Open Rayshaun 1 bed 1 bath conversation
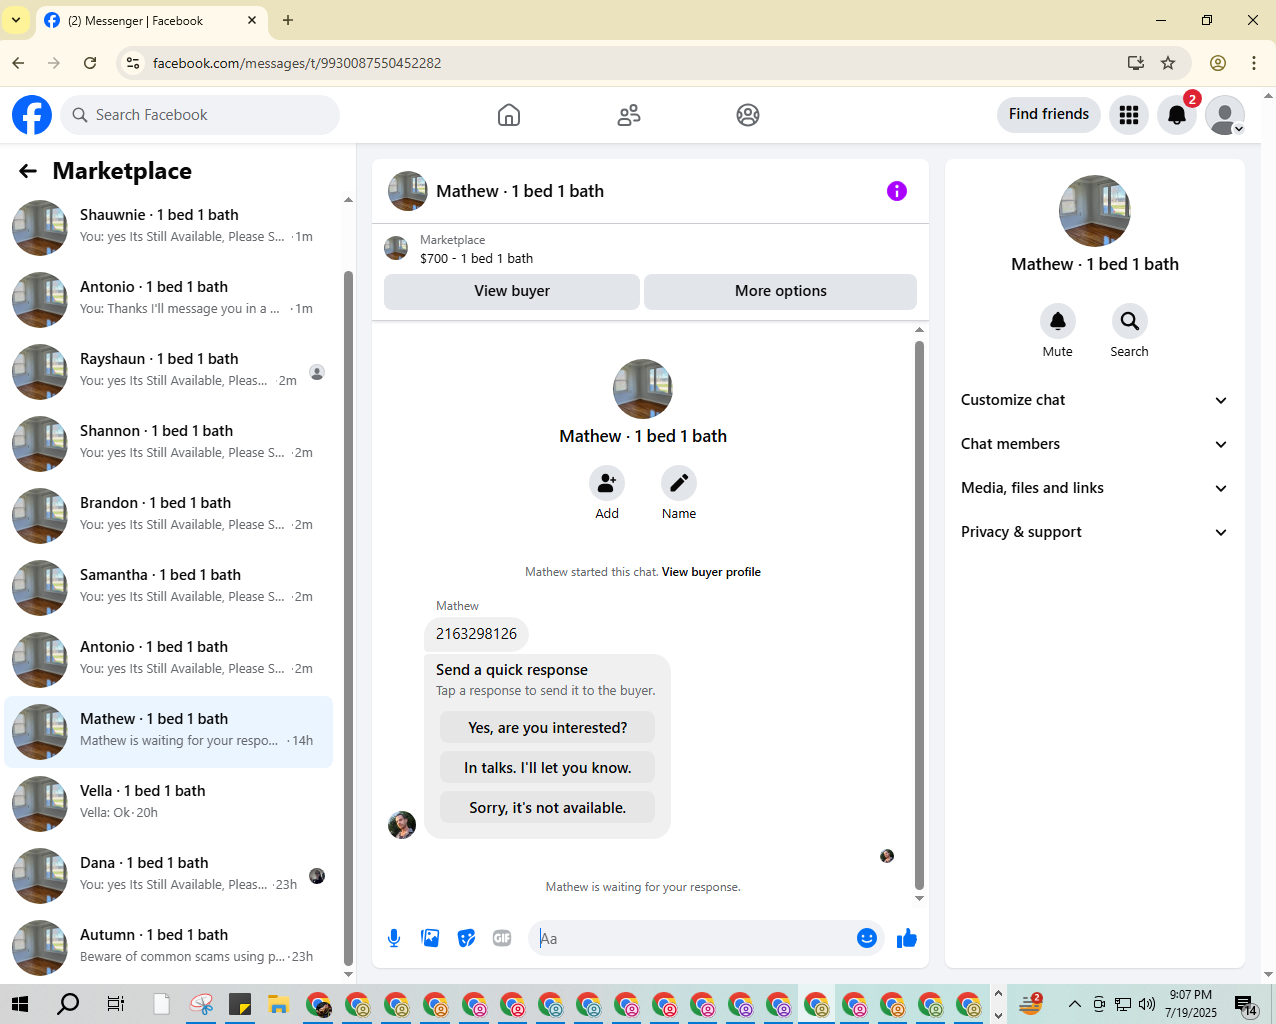This screenshot has height=1024, width=1276. (169, 372)
